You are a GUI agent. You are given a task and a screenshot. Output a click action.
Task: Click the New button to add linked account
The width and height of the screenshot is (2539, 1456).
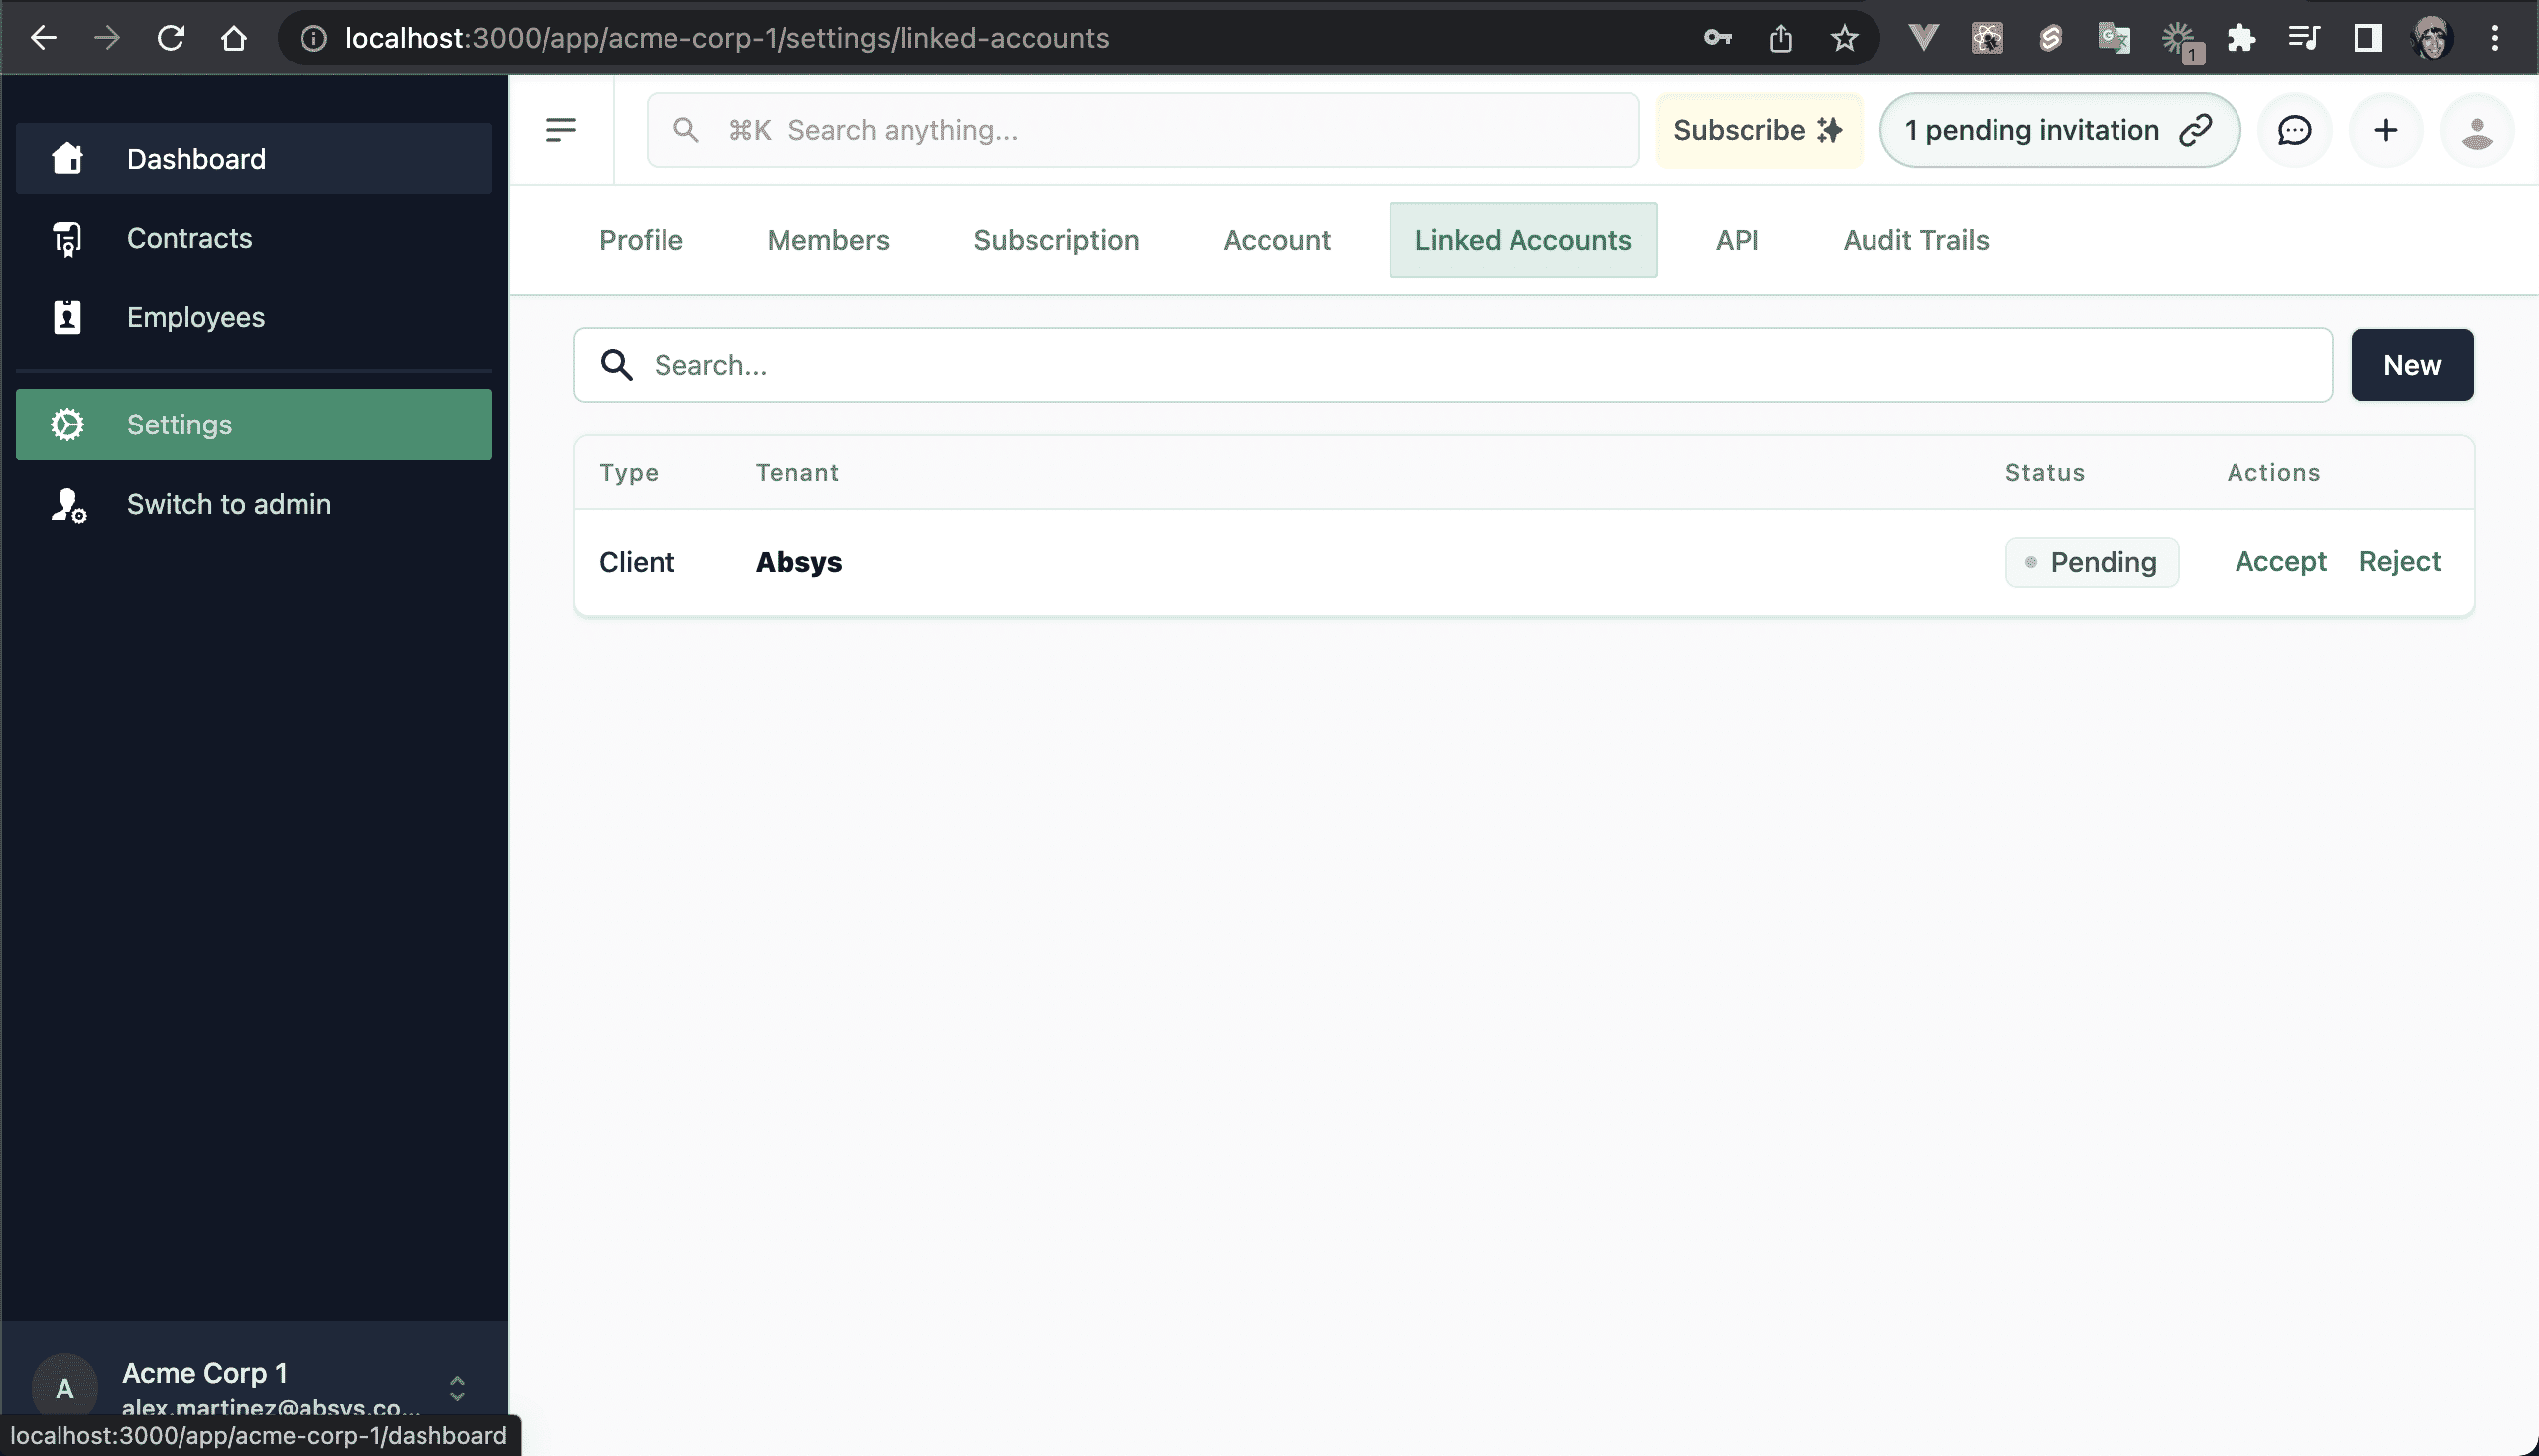pyautogui.click(x=2412, y=364)
